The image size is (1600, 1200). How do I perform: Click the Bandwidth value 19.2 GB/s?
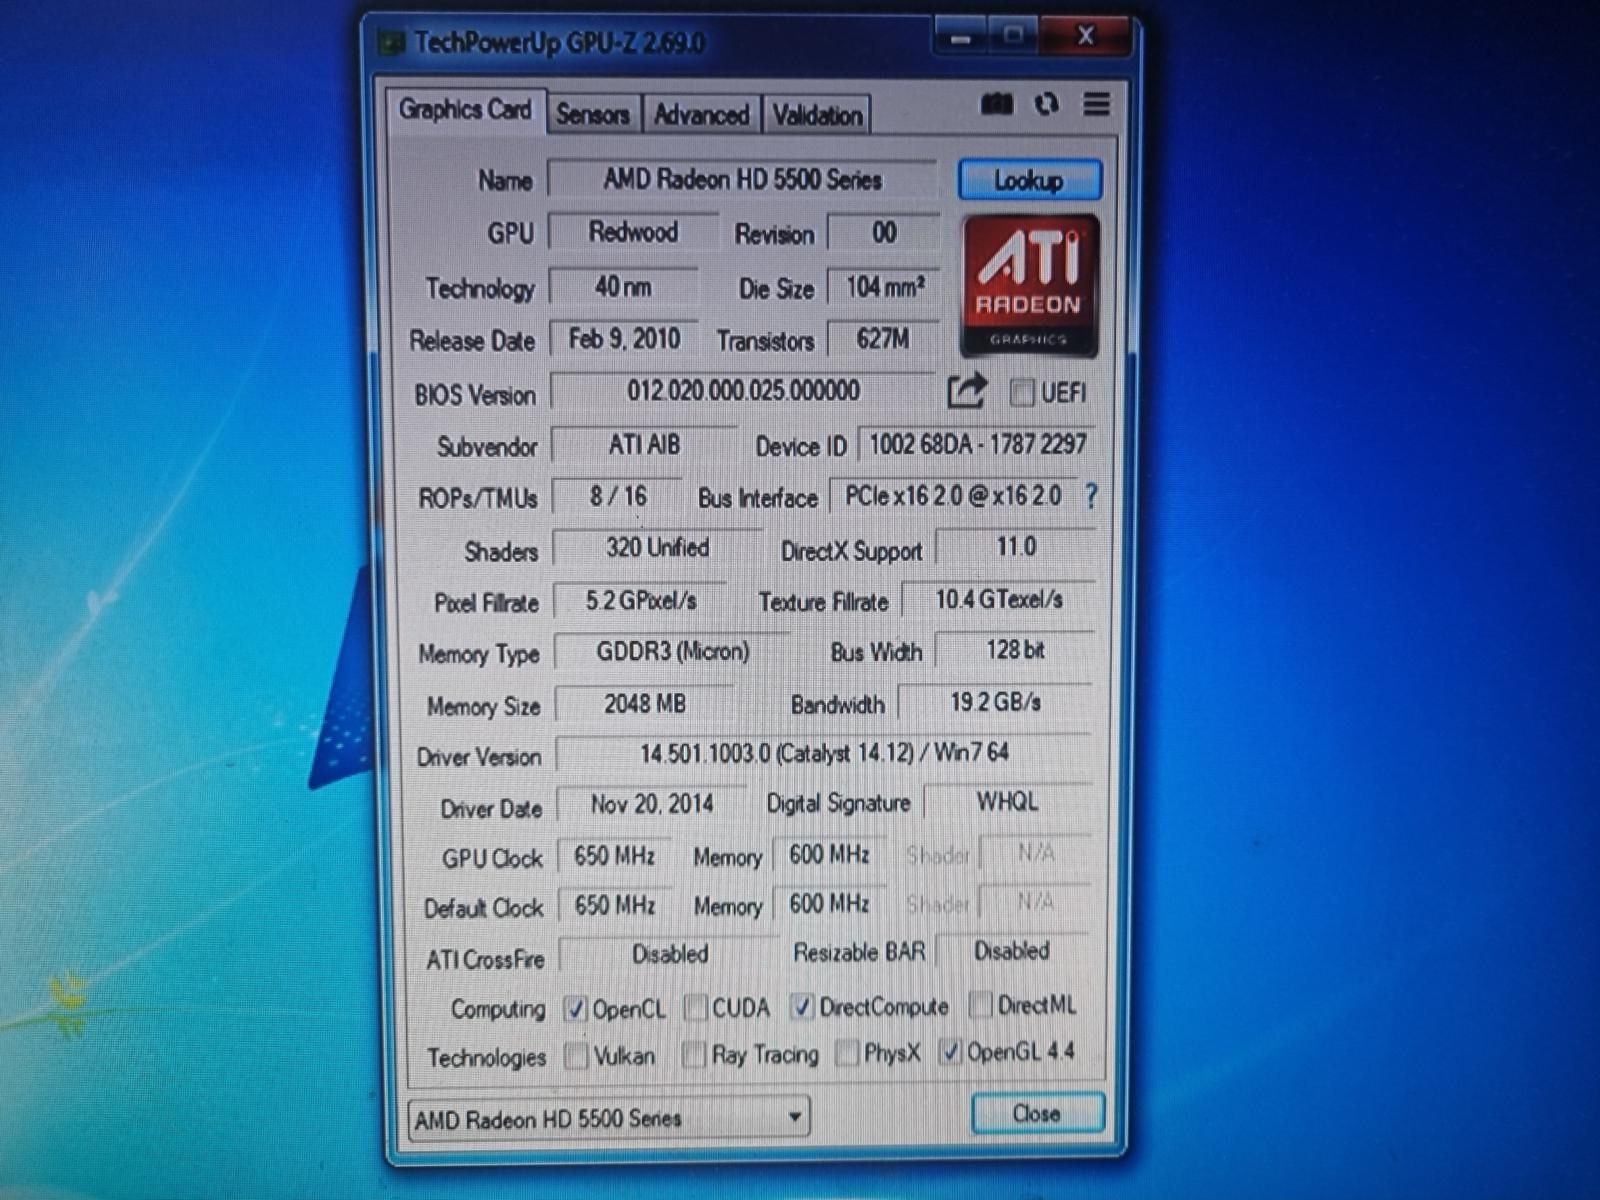coord(995,702)
